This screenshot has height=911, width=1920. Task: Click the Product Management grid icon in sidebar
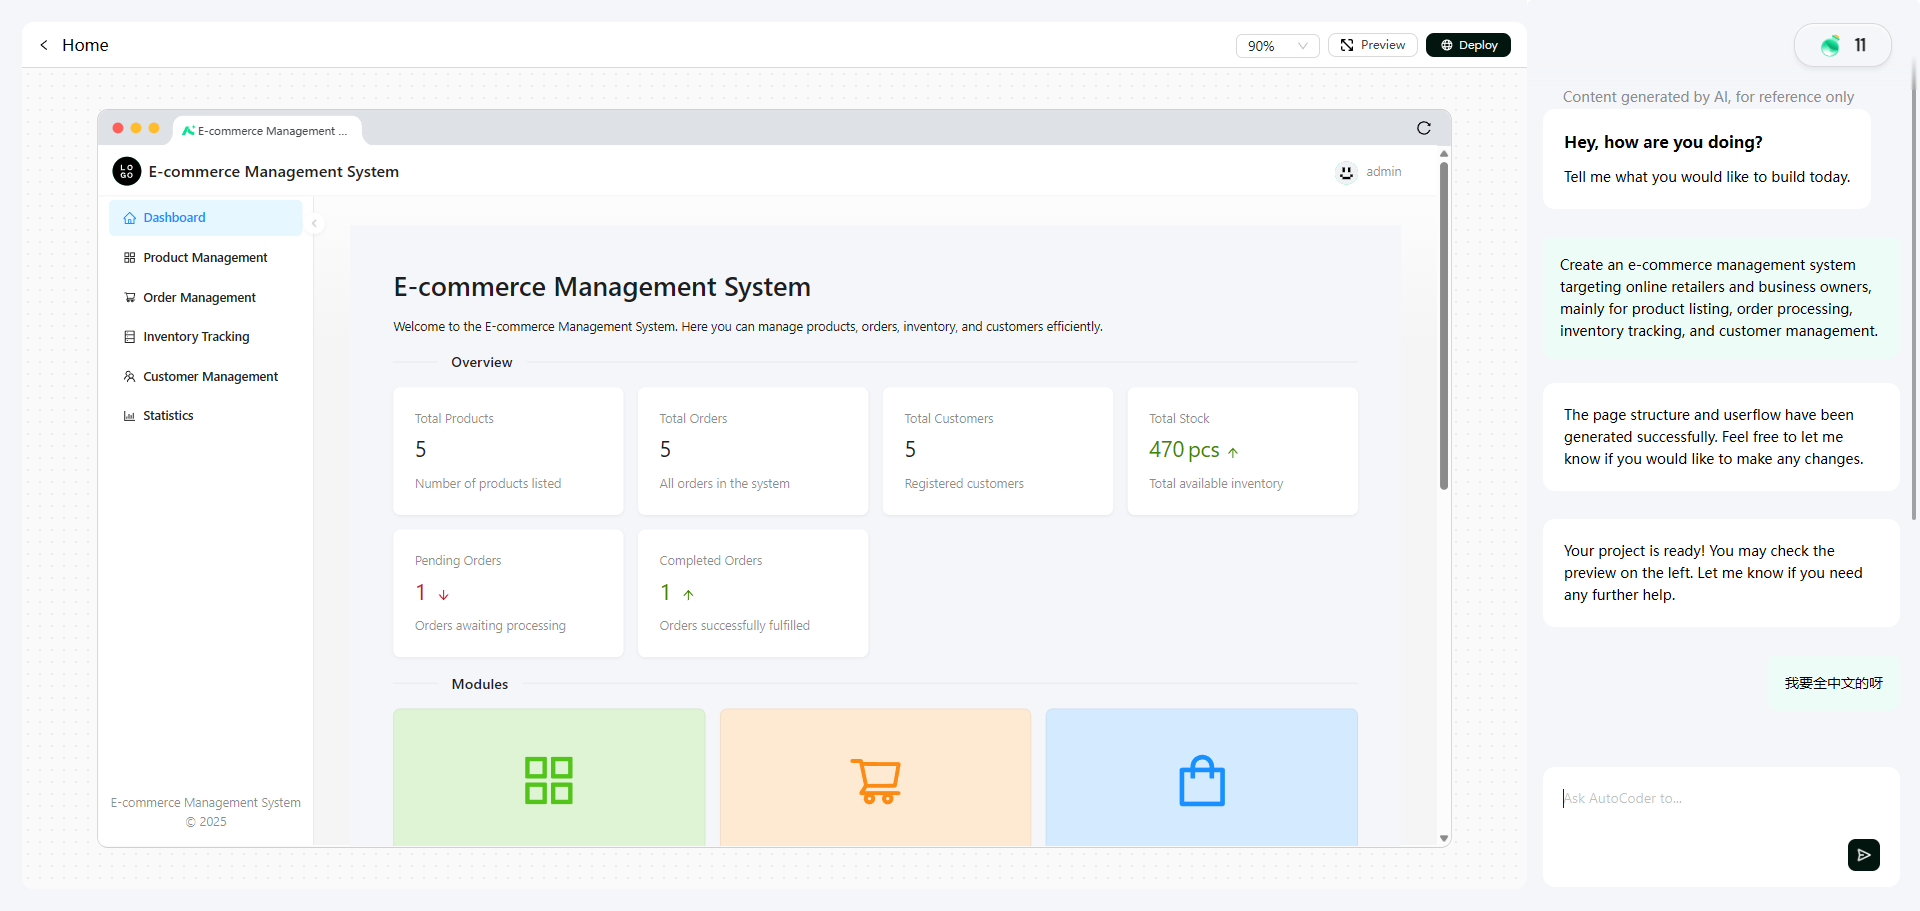click(129, 258)
